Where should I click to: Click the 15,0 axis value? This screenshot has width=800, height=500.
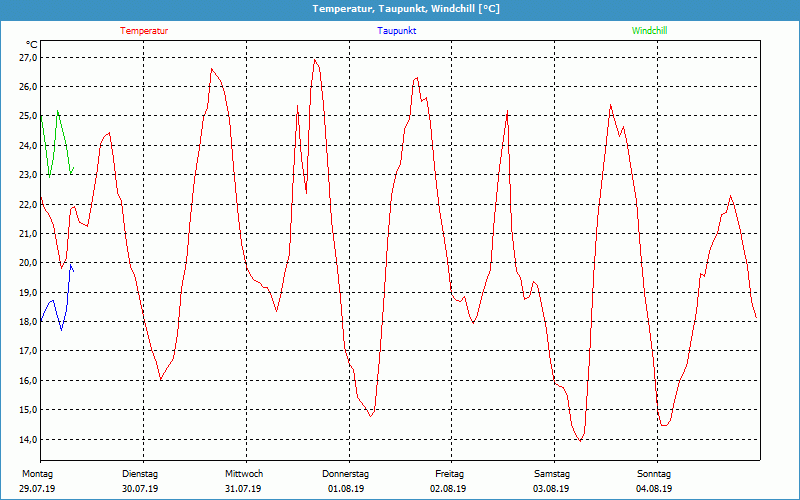pyautogui.click(x=29, y=410)
